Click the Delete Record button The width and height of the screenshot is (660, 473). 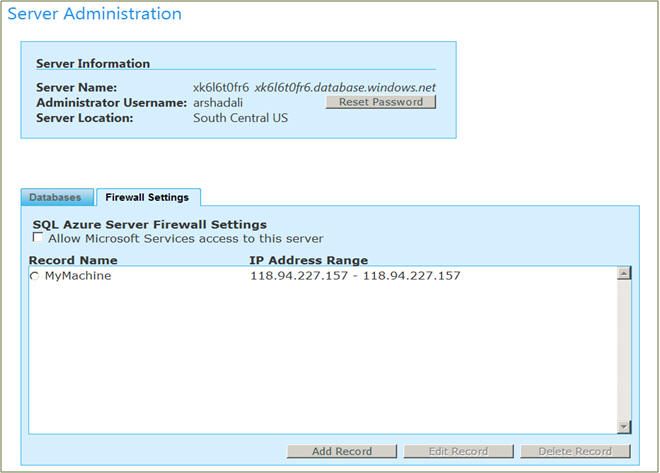[x=575, y=451]
